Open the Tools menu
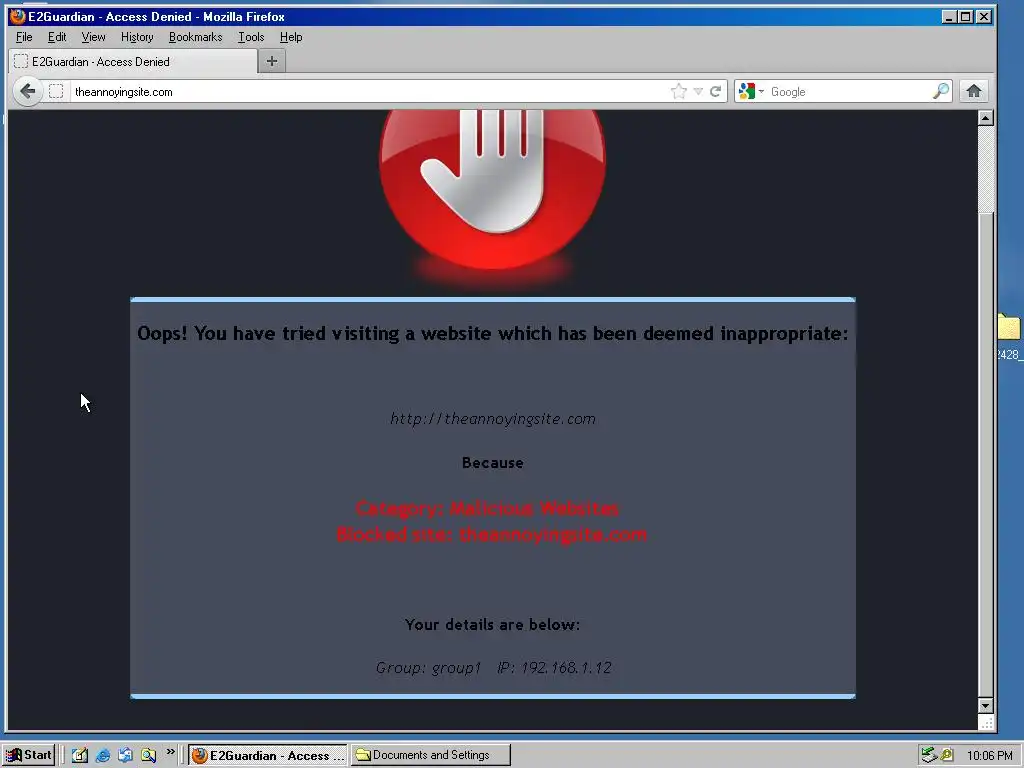The width and height of the screenshot is (1024, 768). 251,37
